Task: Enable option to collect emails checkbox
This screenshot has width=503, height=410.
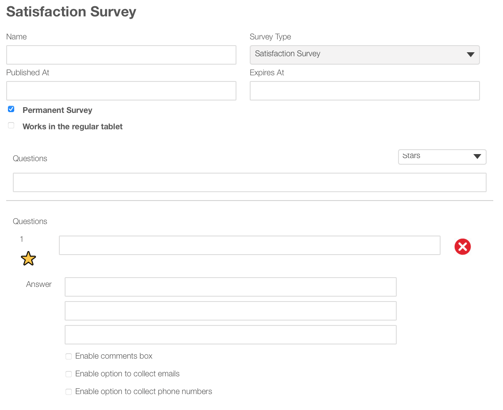Action: coord(68,374)
